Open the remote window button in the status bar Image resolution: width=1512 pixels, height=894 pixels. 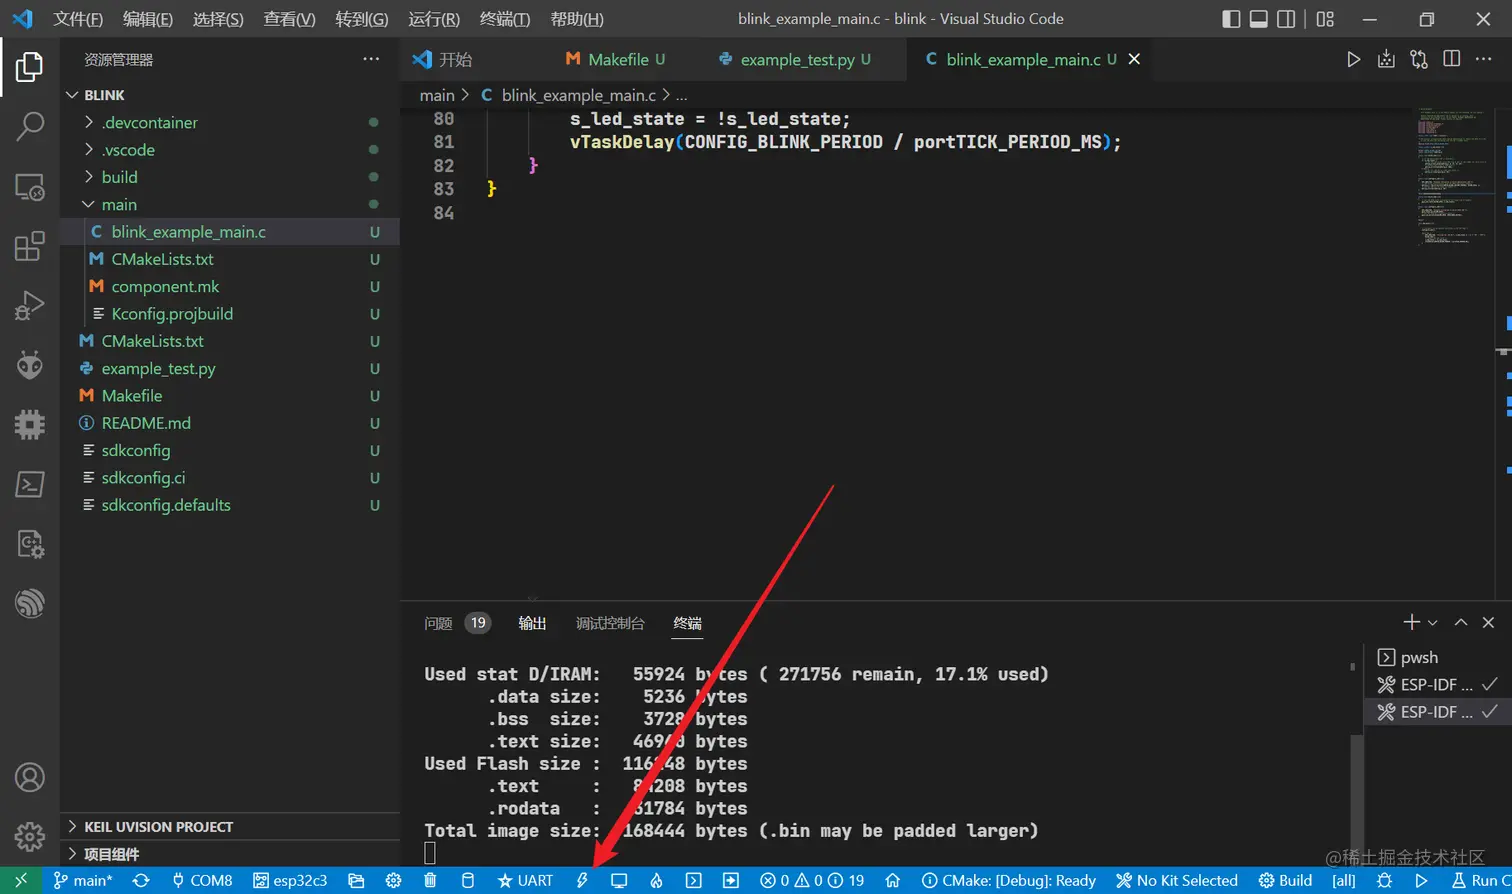point(20,881)
